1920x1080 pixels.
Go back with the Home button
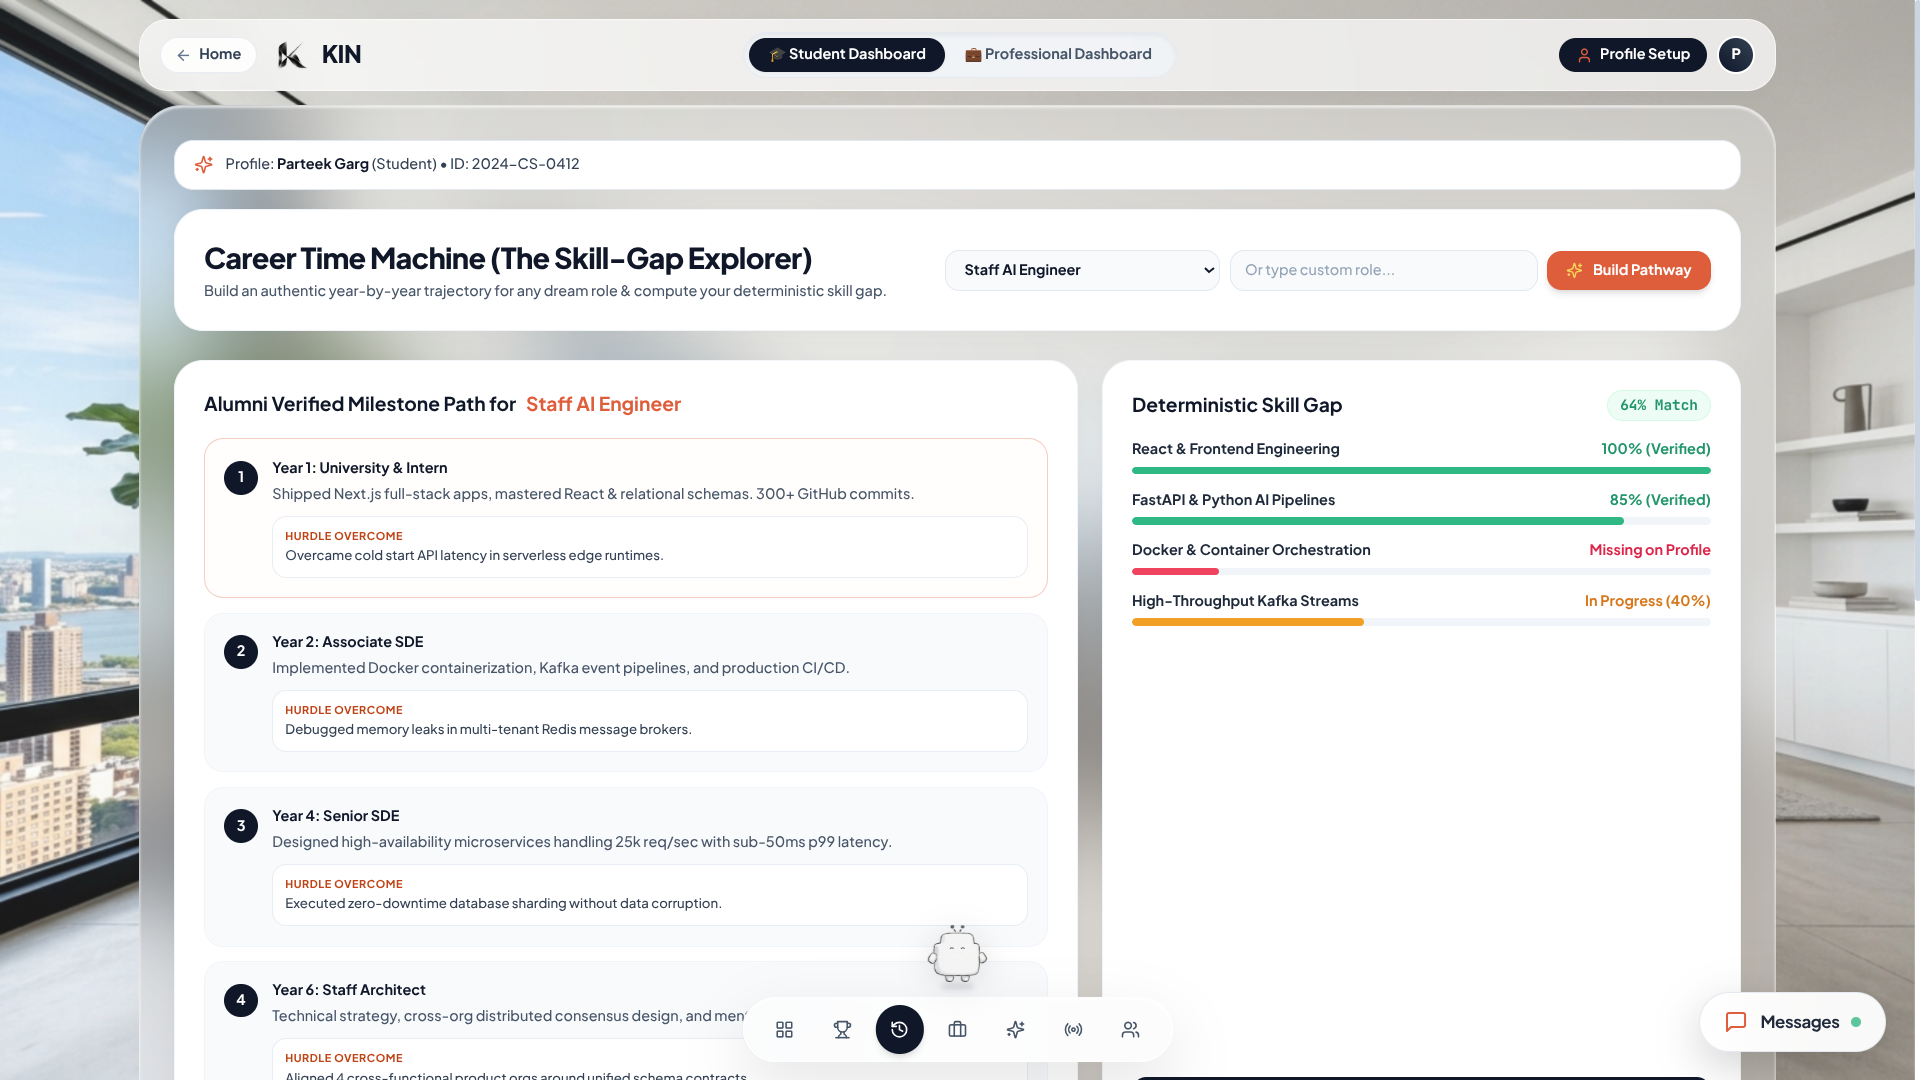(209, 55)
